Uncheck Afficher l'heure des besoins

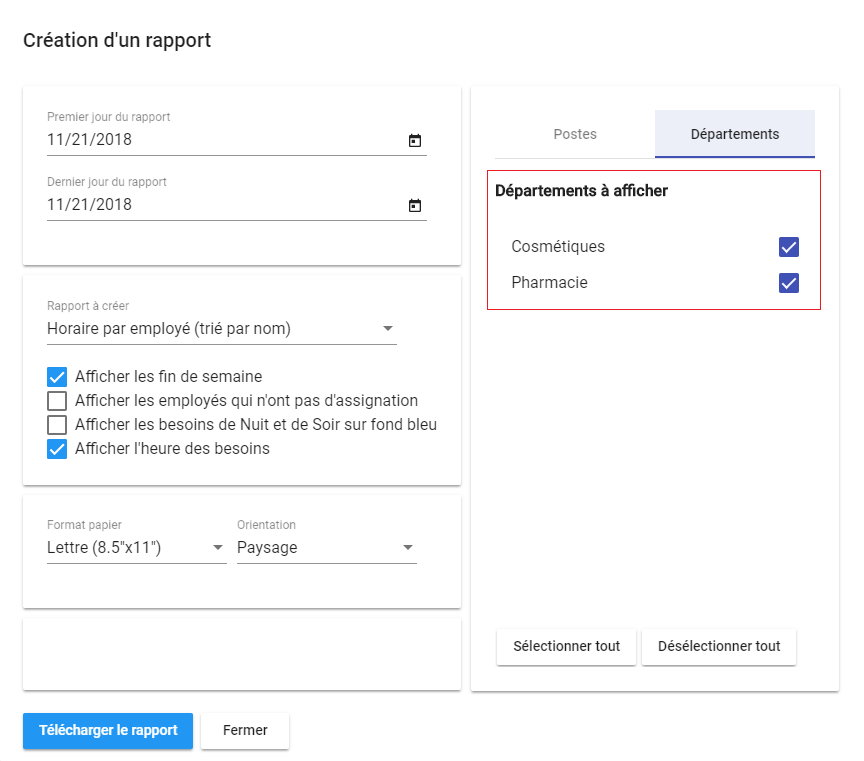coord(57,449)
